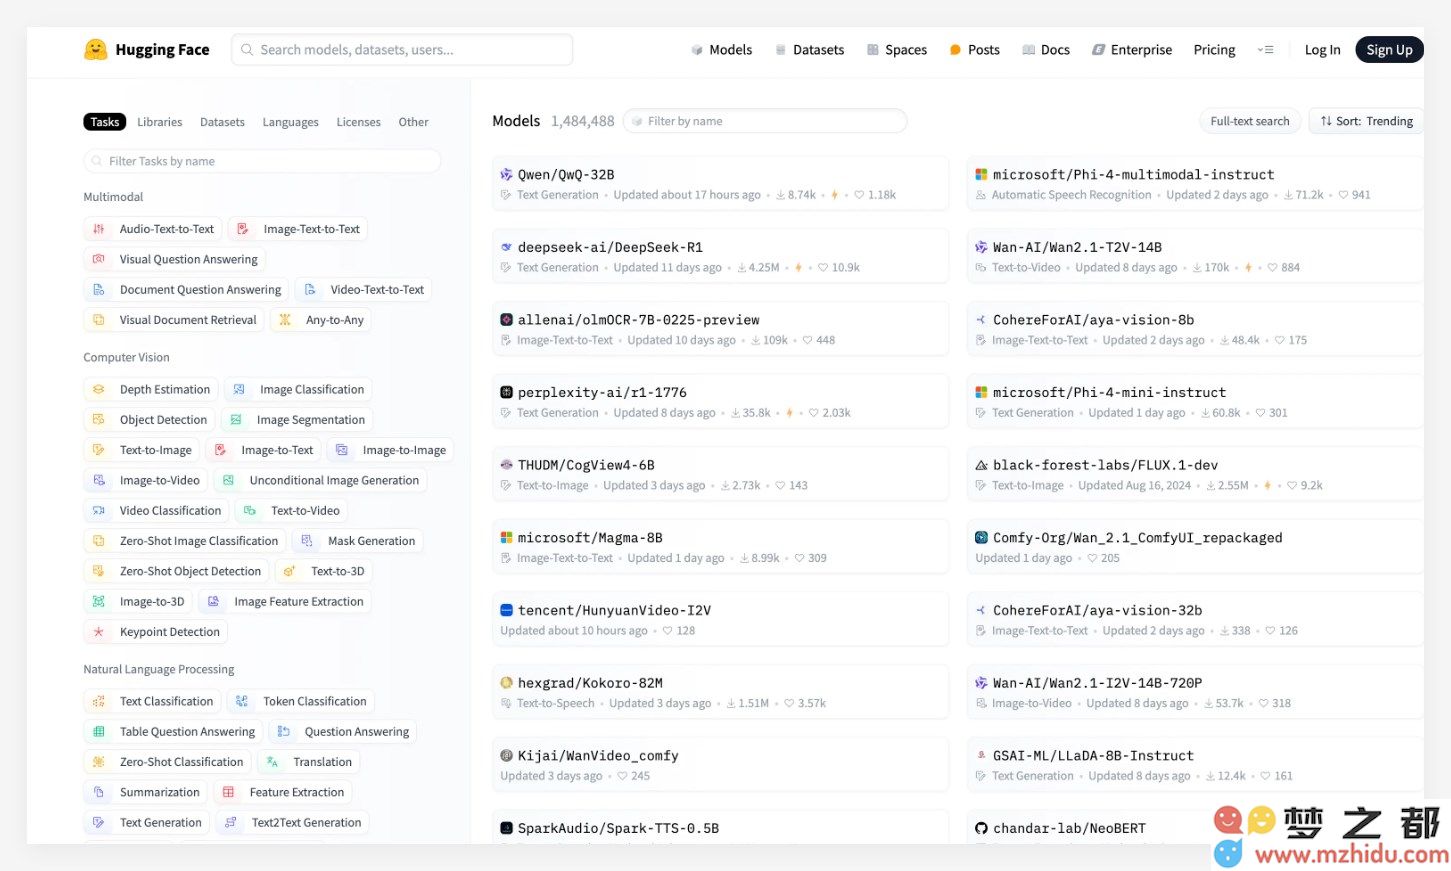Viewport: 1451px width, 871px height.
Task: Click the black-forest-labs avatar icon
Action: (x=982, y=465)
